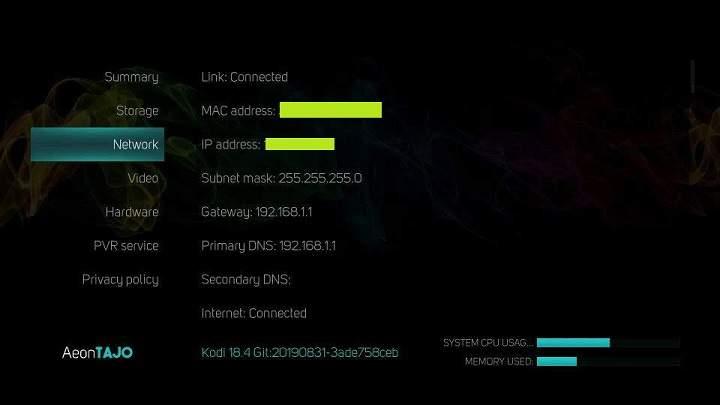
Task: Click the redacted IP address value
Action: 300,144
